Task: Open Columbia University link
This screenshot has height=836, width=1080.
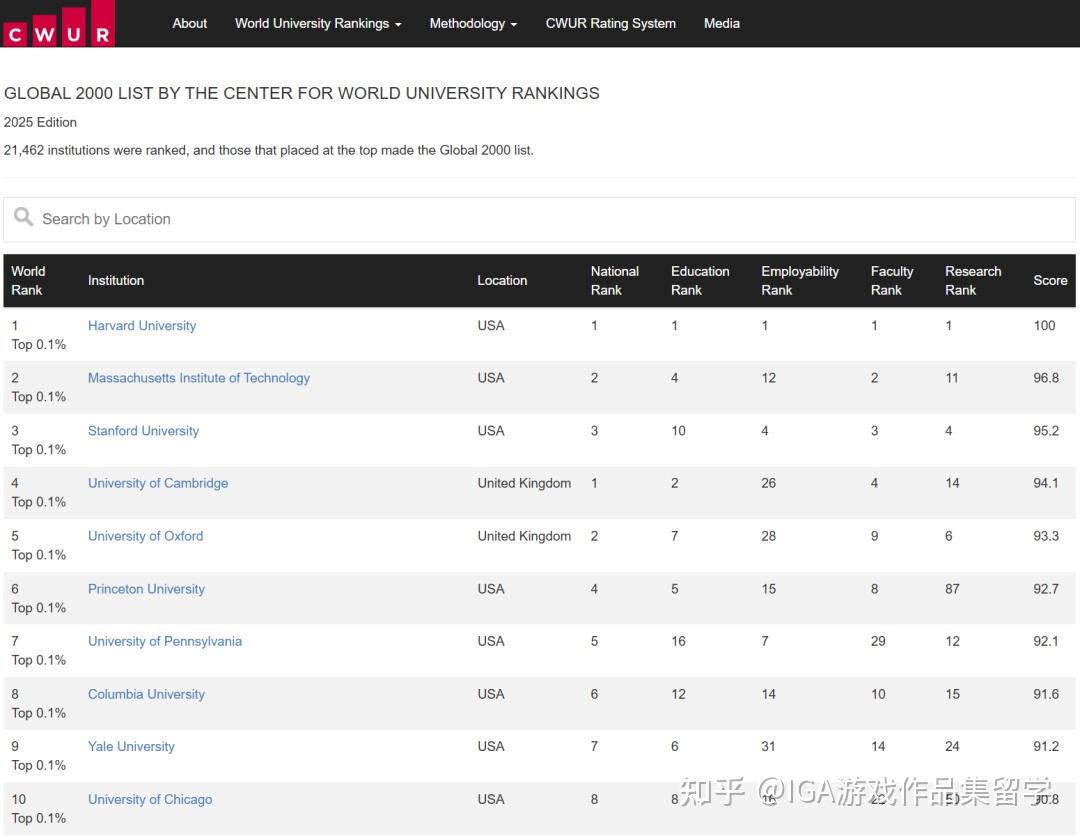Action: [146, 694]
